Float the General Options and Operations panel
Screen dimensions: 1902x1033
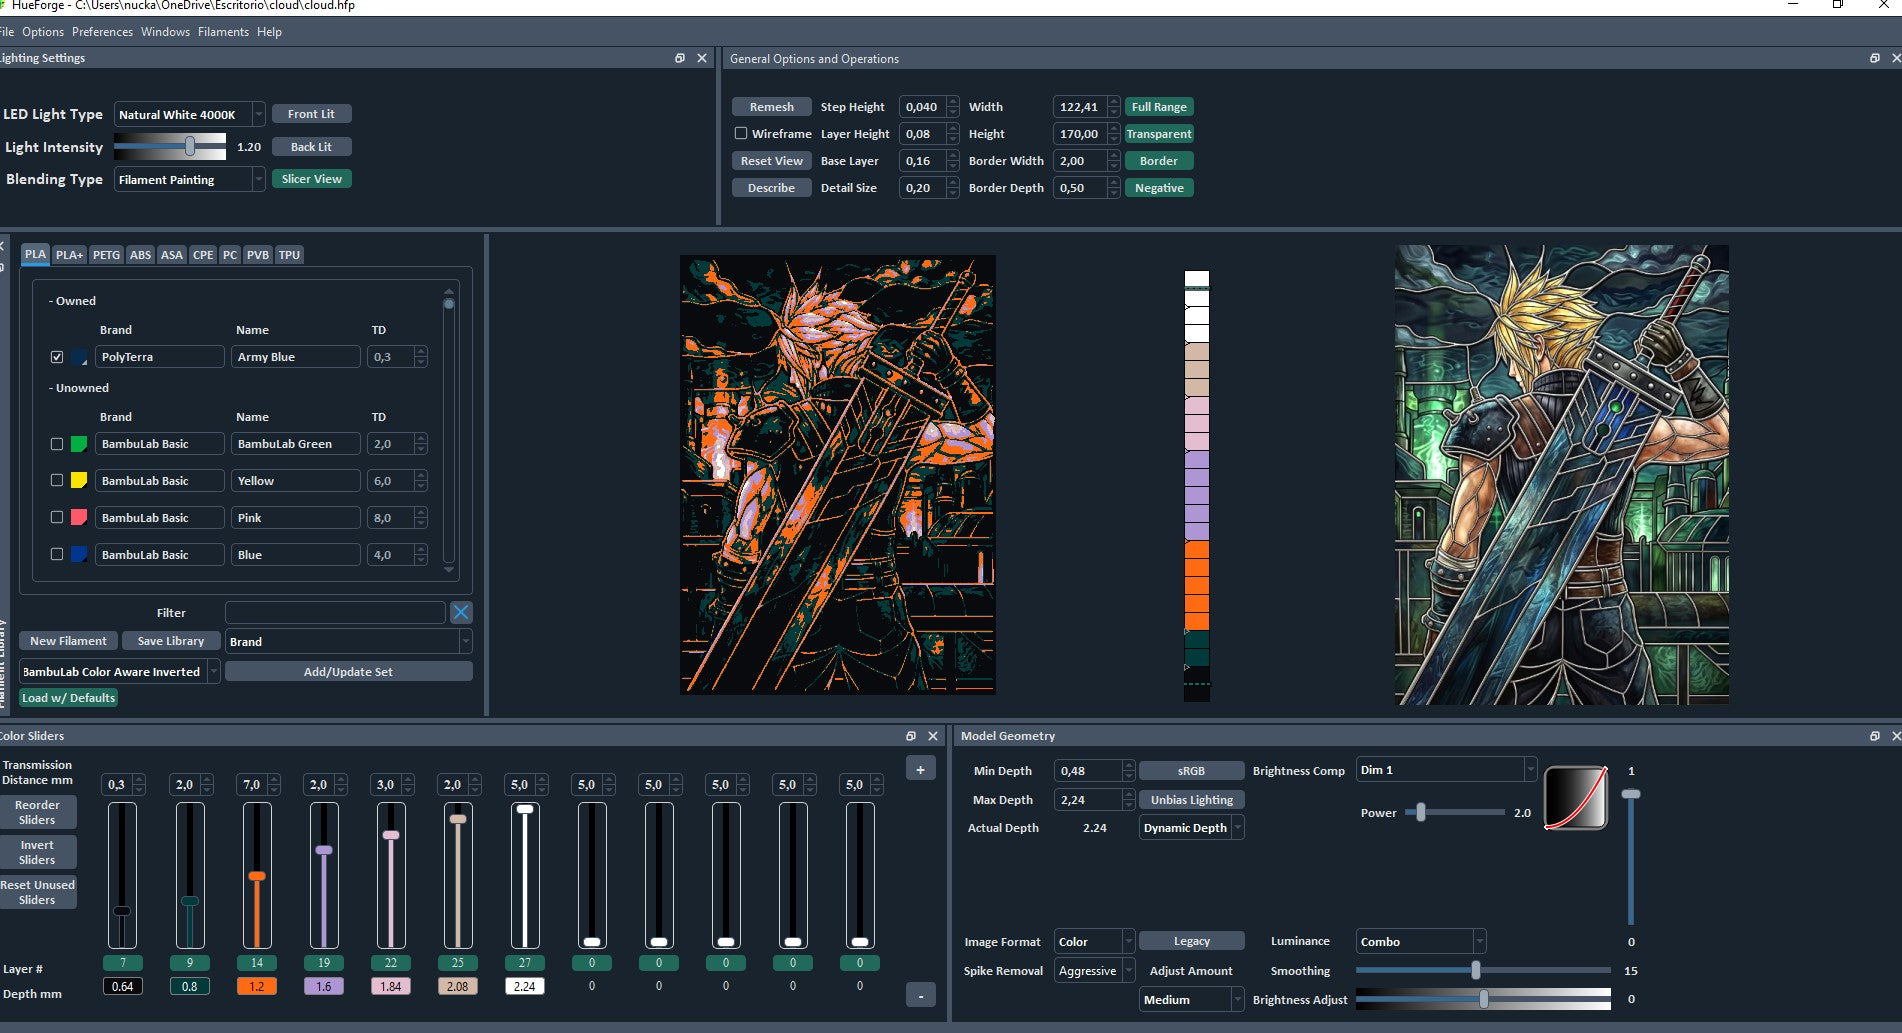[x=1875, y=58]
